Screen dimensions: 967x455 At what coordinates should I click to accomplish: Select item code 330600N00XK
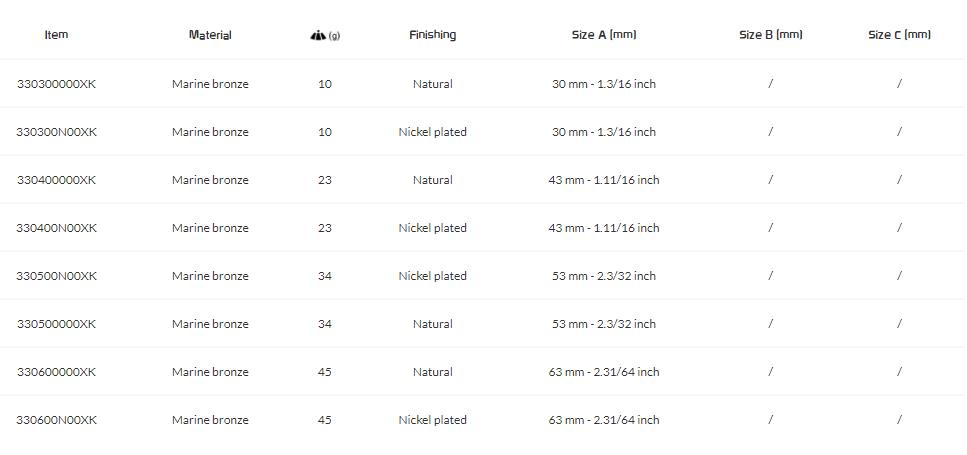tap(56, 420)
